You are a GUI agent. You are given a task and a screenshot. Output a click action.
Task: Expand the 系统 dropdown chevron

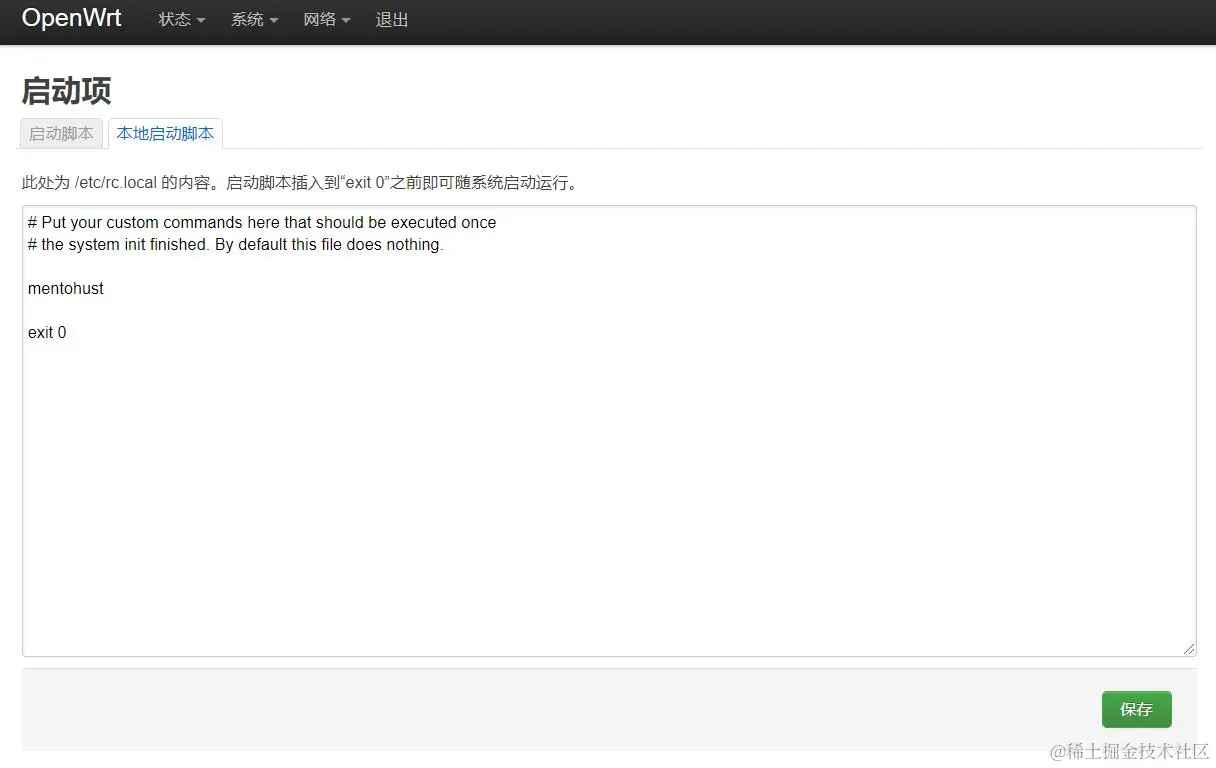pos(275,21)
